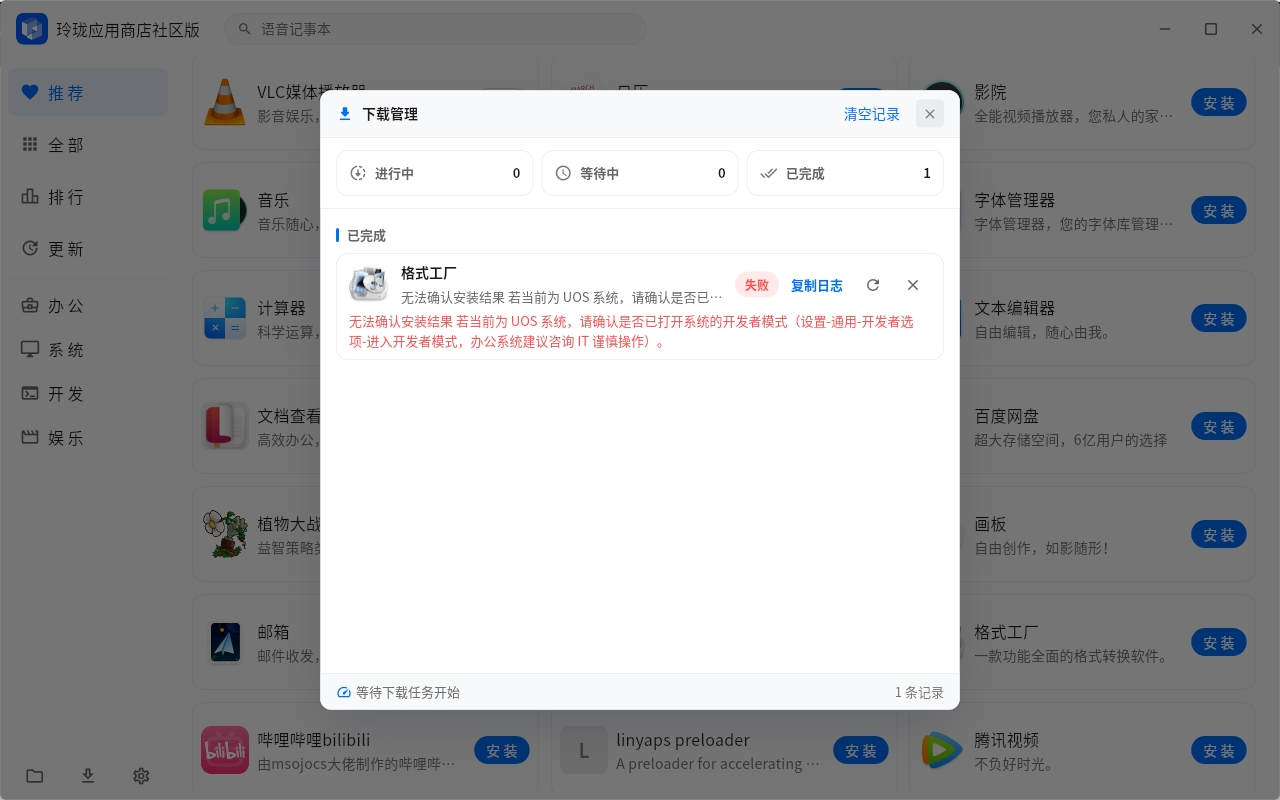The height and width of the screenshot is (800, 1280).
Task: Close the 下载管理 dialog
Action: pyautogui.click(x=930, y=114)
